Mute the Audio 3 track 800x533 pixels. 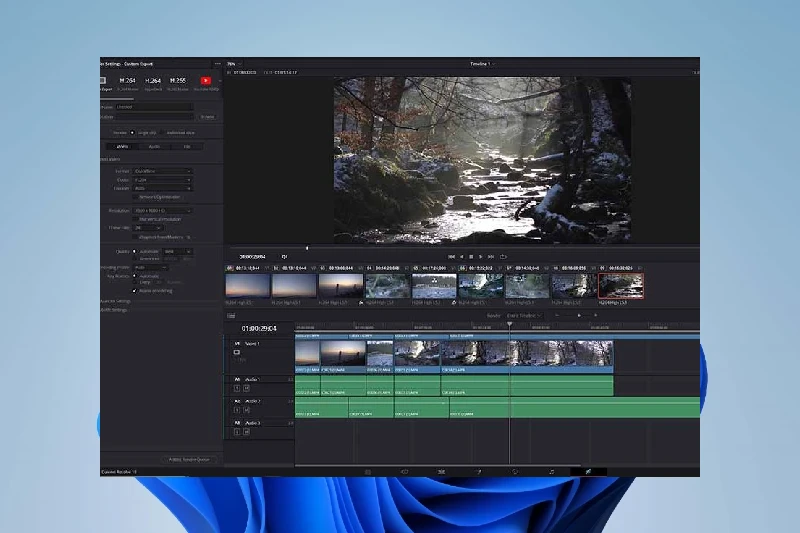(x=246, y=432)
